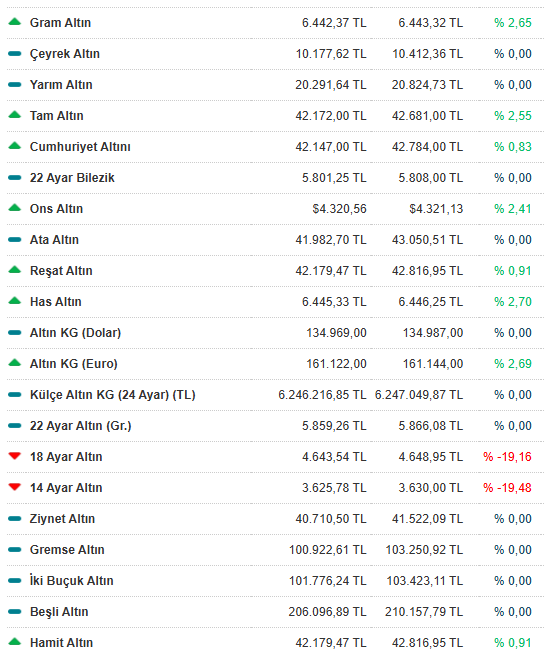Select Yarım Altın sell price 20.824,73 TL
Image resolution: width=545 pixels, height=657 pixels.
pos(427,85)
